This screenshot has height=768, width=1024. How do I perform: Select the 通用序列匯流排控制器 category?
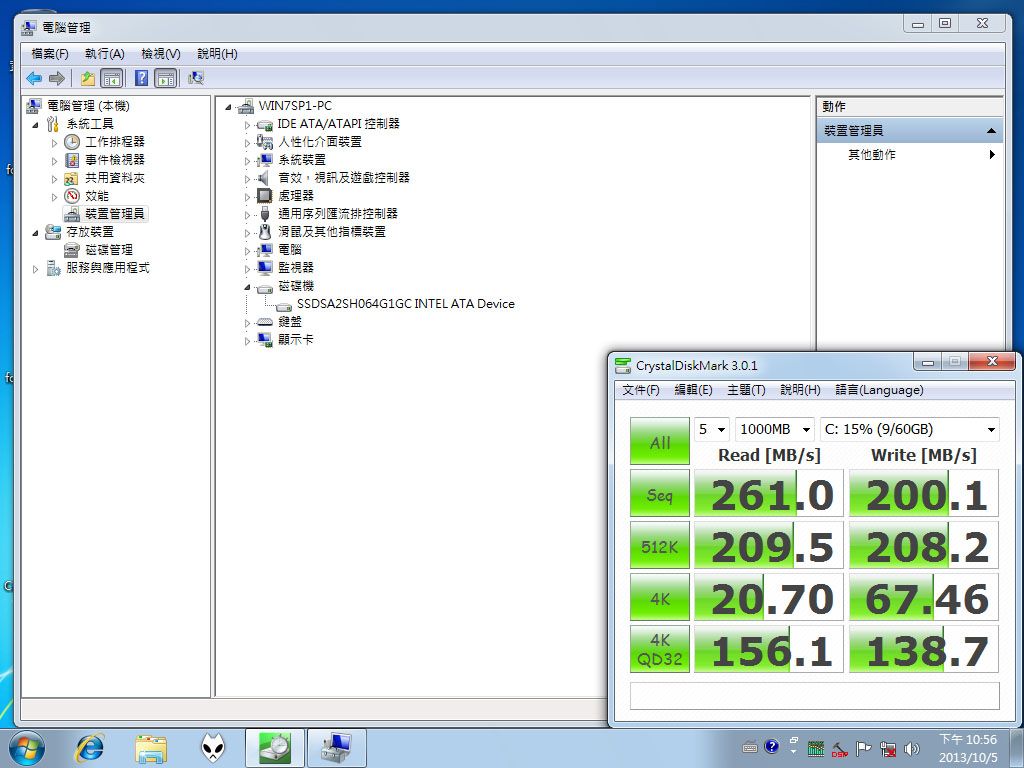tap(338, 214)
